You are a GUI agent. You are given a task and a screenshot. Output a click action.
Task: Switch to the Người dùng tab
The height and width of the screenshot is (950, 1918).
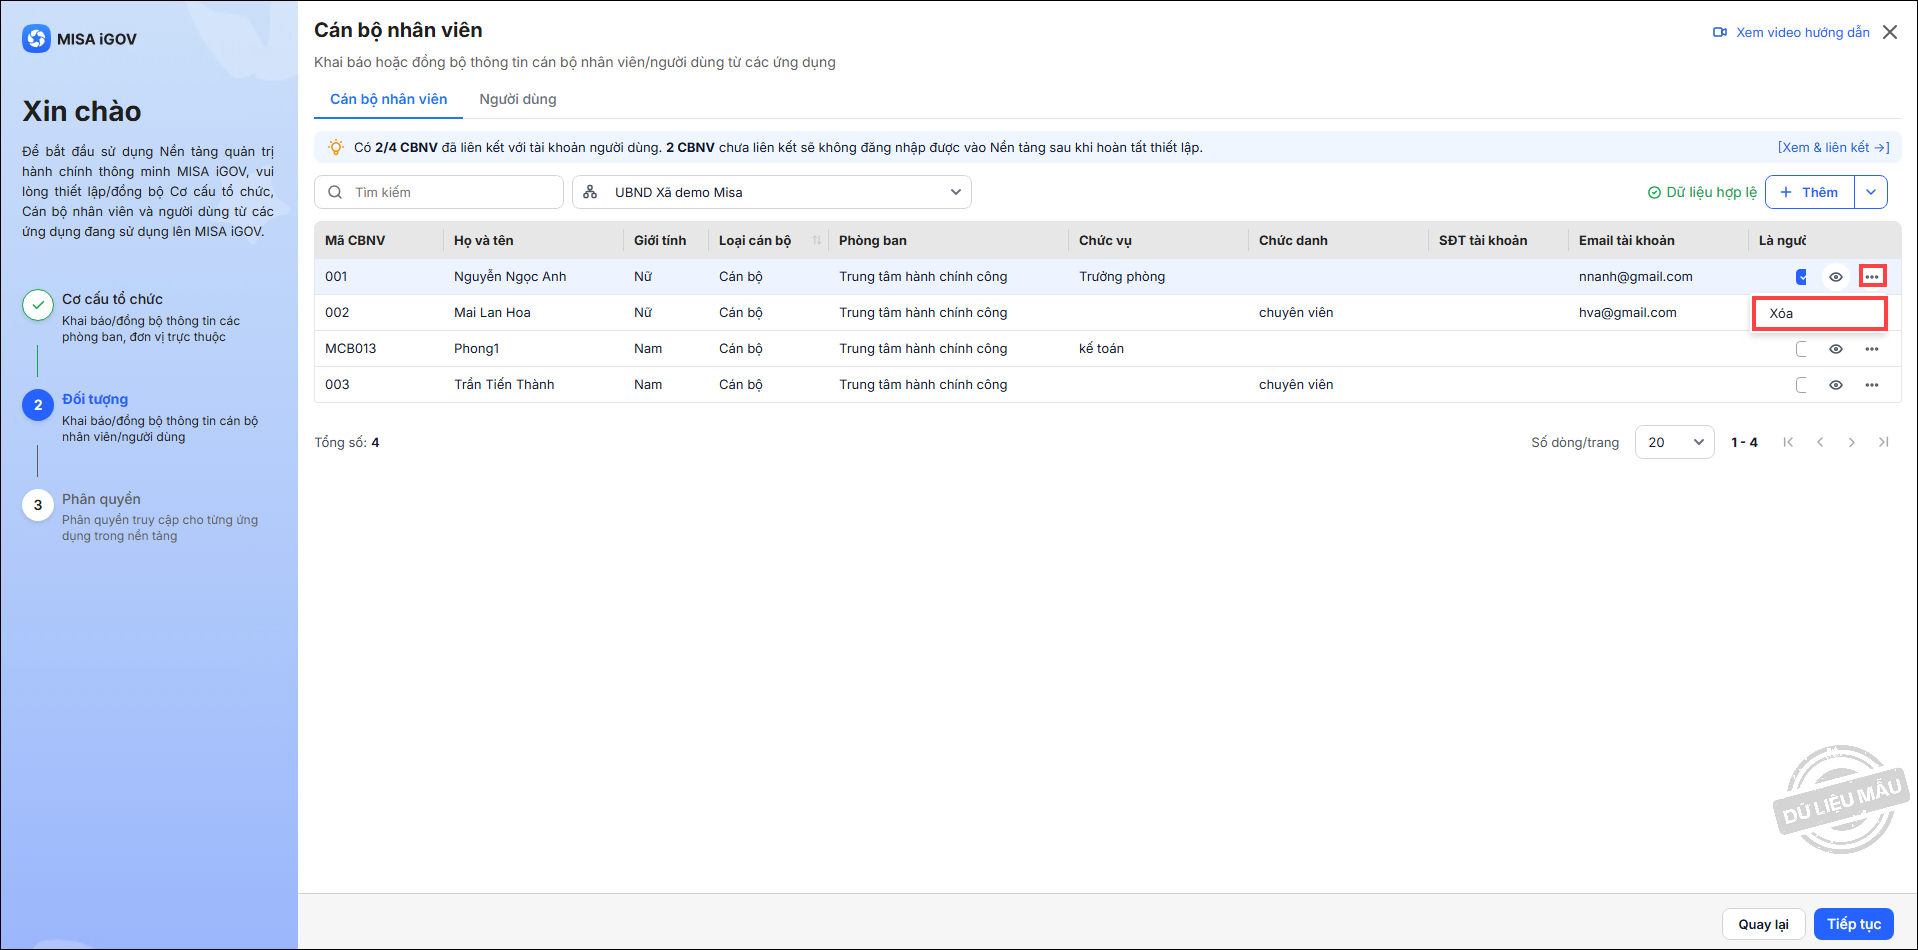(x=518, y=99)
